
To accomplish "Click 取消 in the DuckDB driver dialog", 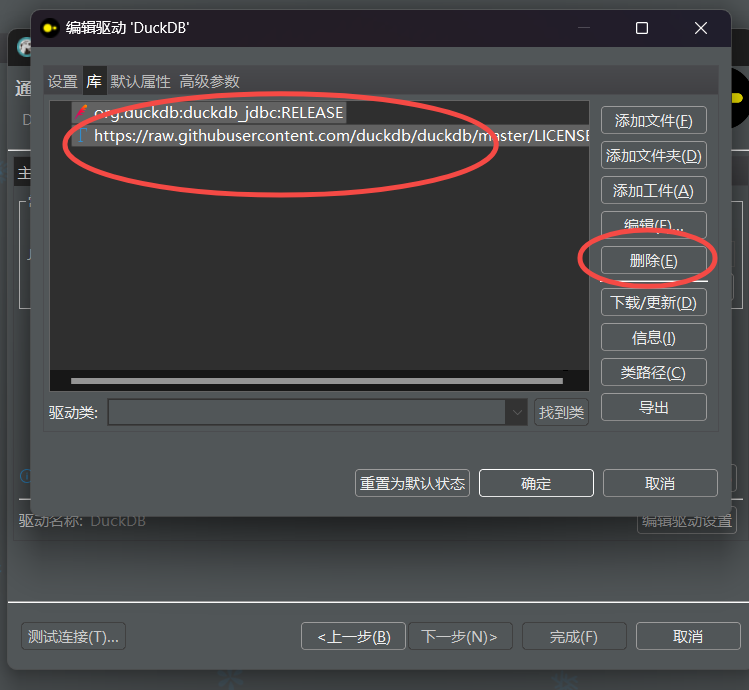I will 660,483.
